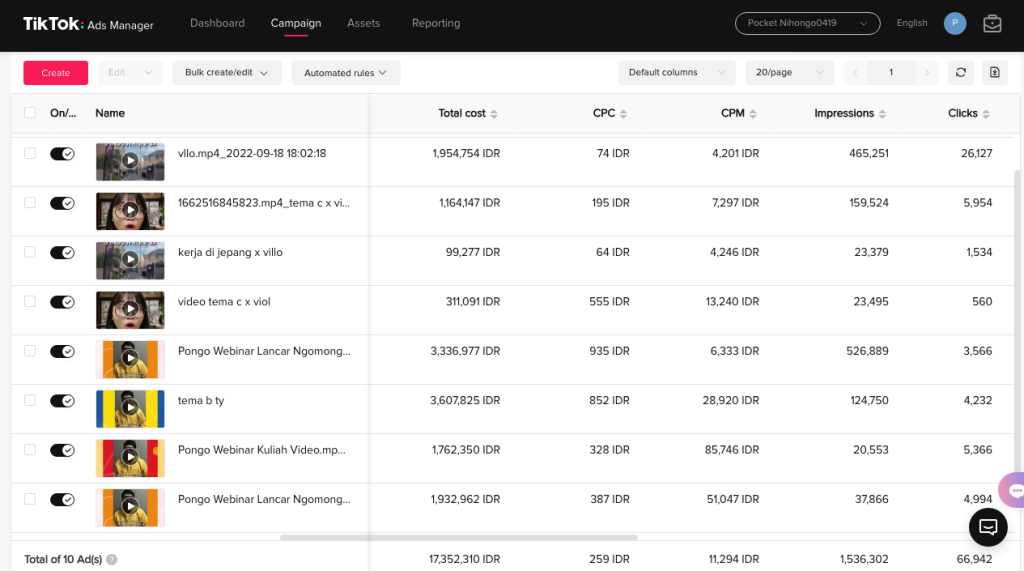
Task: Click the user profile avatar
Action: pyautogui.click(x=955, y=23)
